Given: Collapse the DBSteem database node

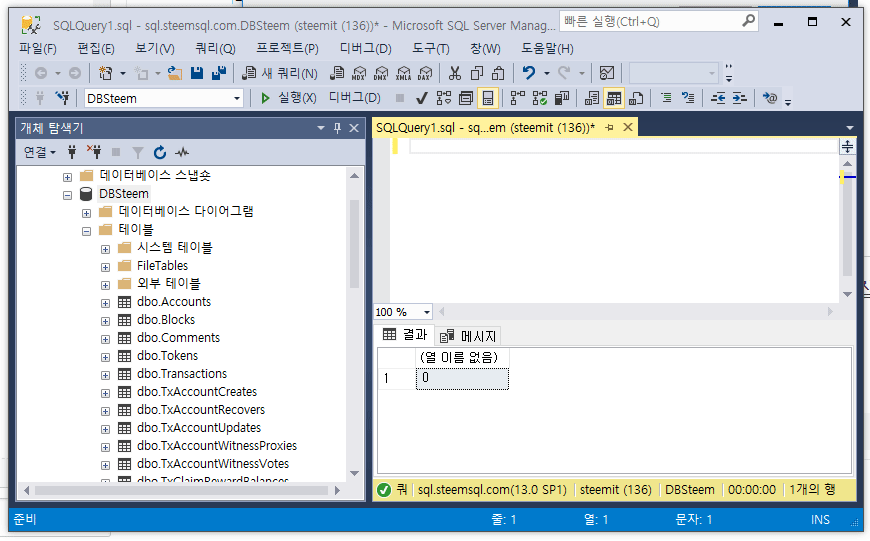Looking at the screenshot, I should (67, 195).
